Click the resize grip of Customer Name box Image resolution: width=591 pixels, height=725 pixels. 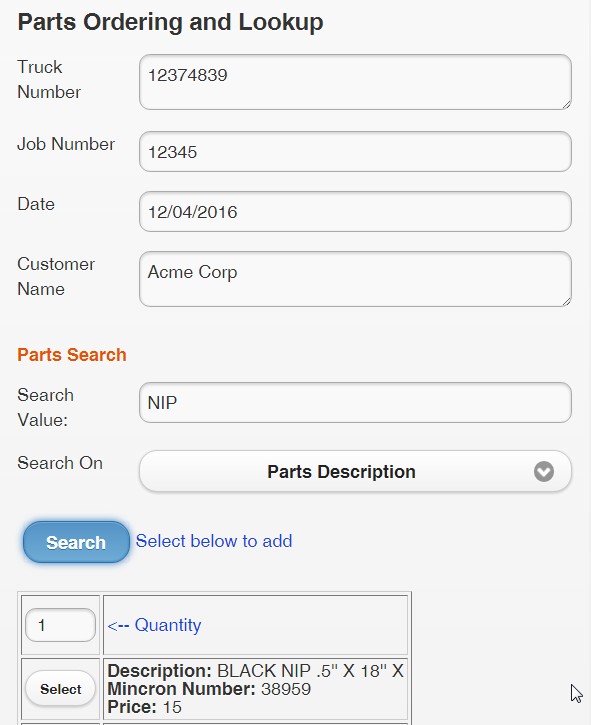pyautogui.click(x=566, y=301)
